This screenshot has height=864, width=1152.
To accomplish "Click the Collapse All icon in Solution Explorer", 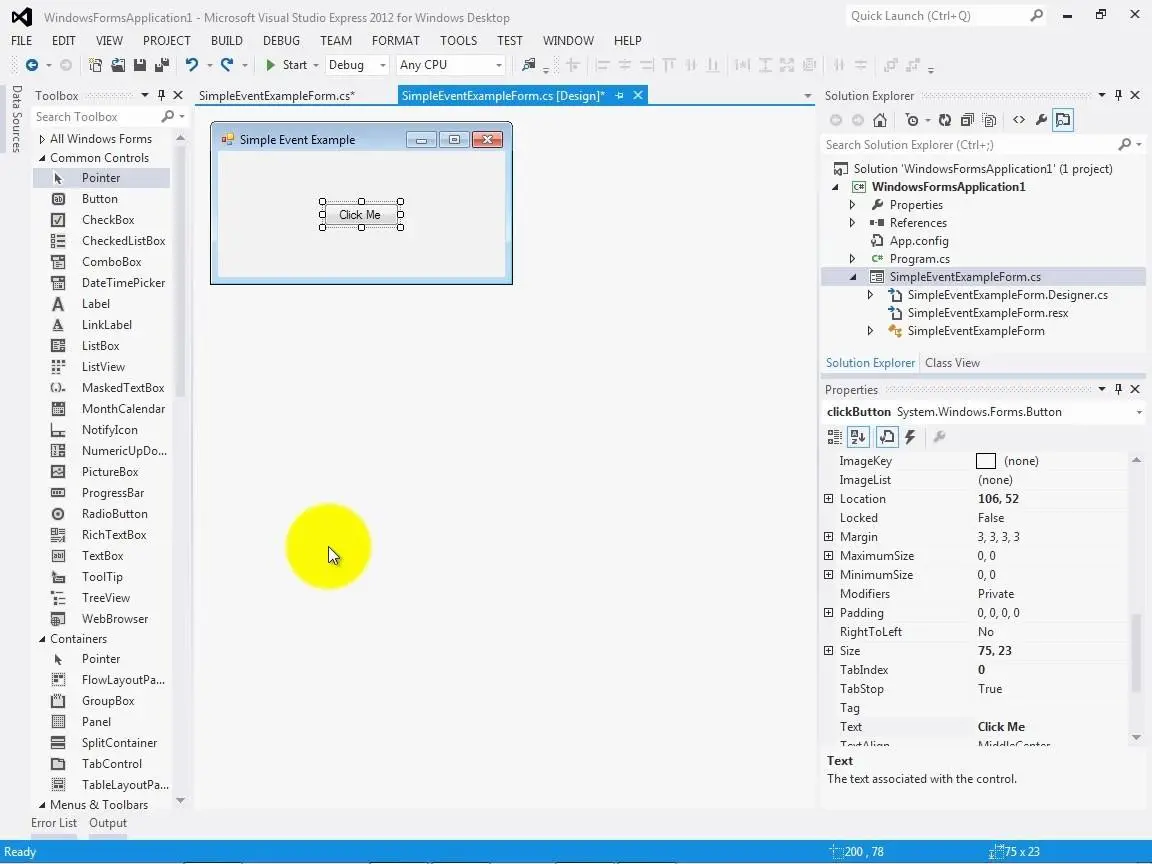I will click(967, 120).
